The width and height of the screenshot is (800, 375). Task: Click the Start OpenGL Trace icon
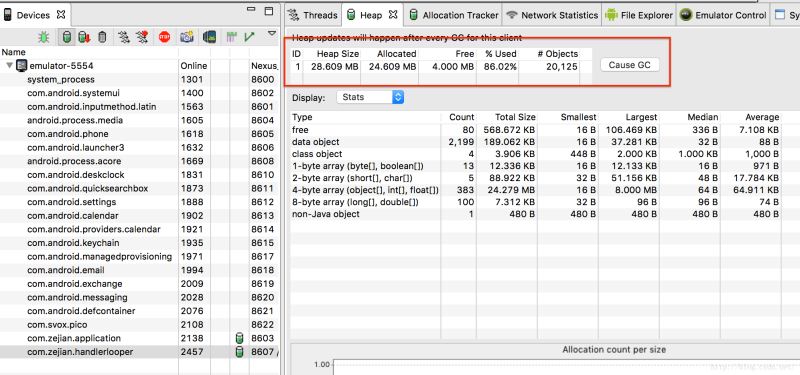249,37
